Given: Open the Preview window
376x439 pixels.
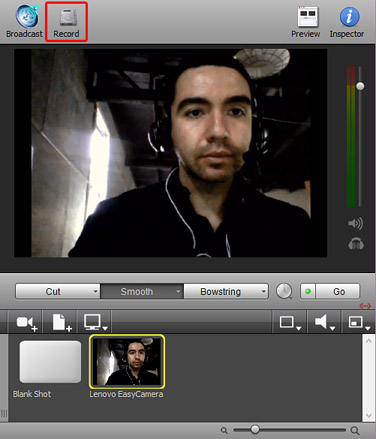Looking at the screenshot, I should (x=307, y=16).
